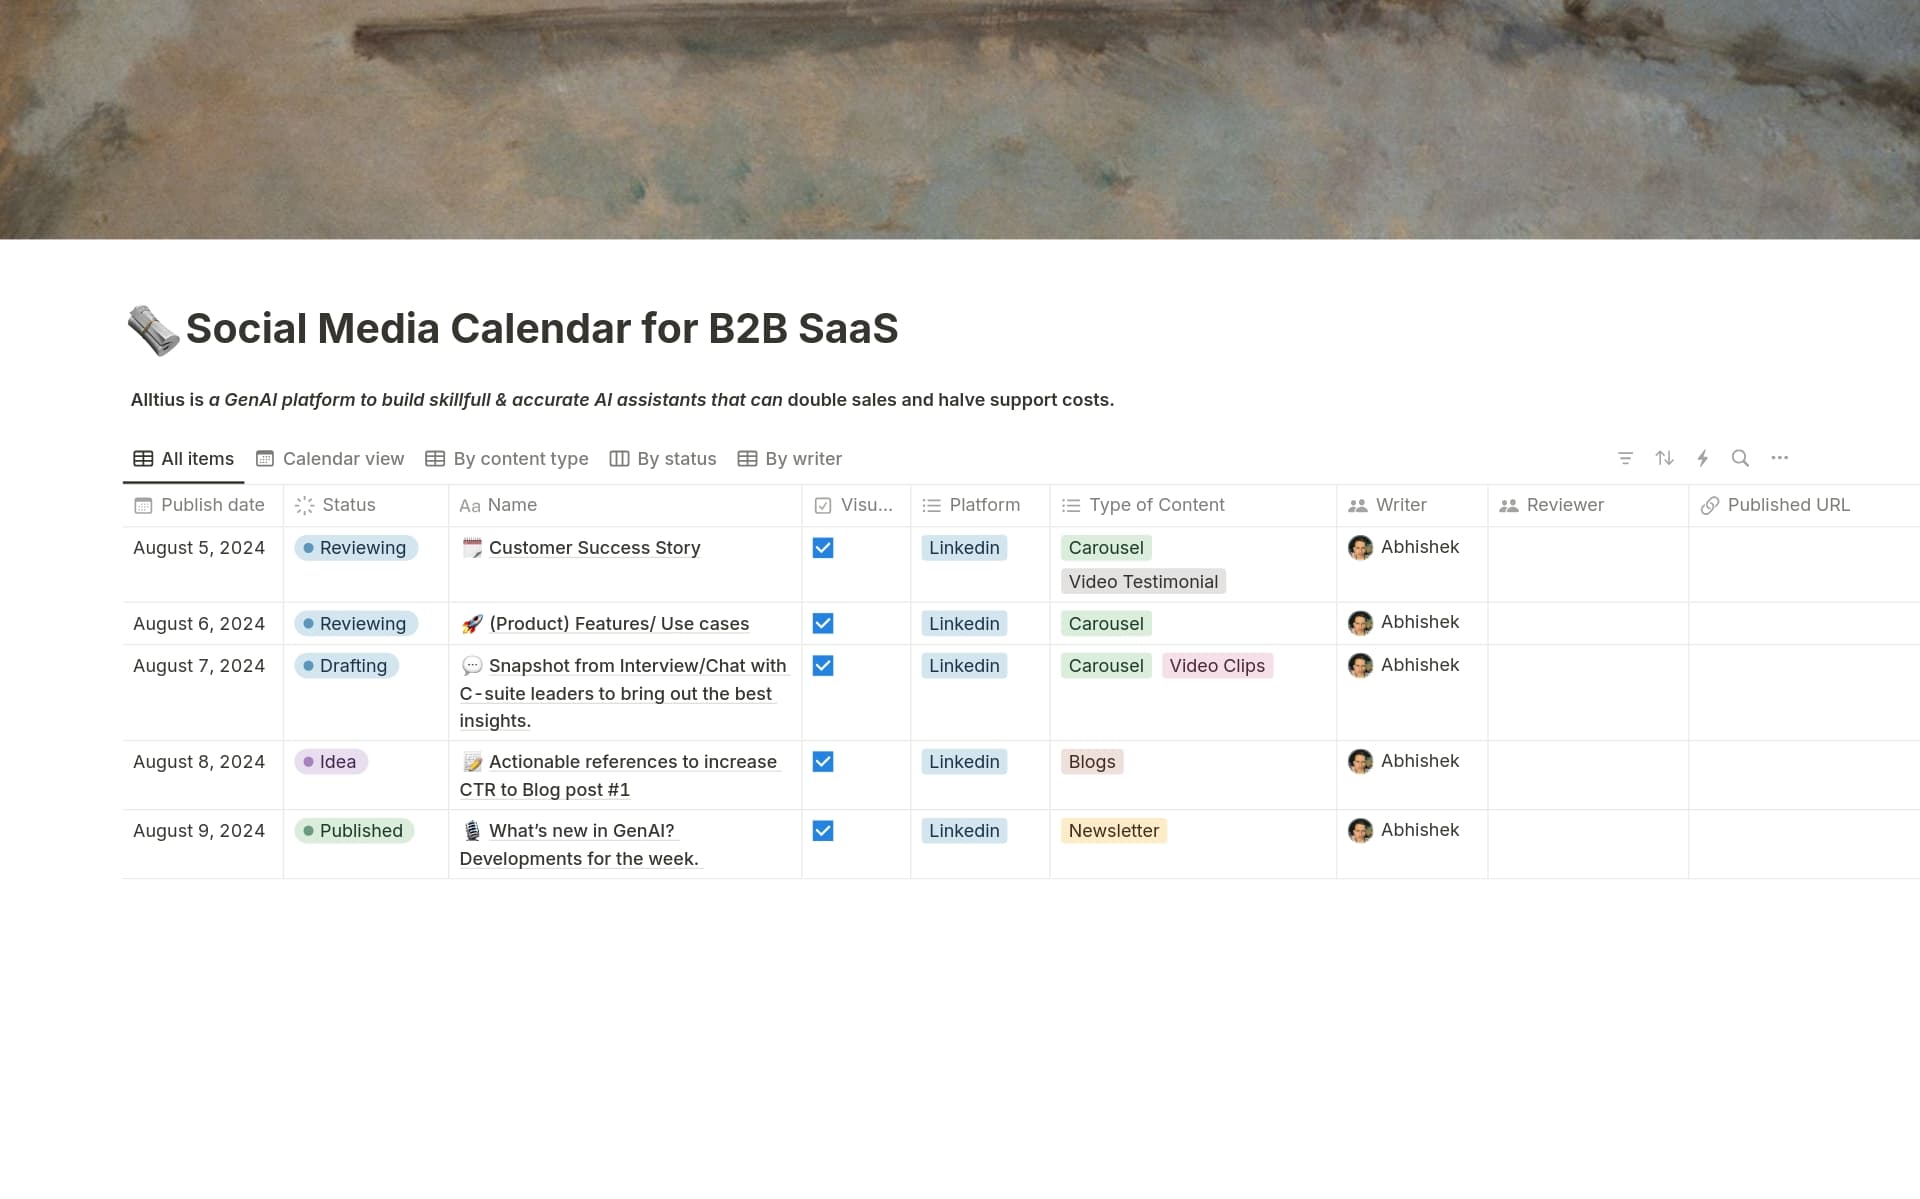Click the Reviewing status tag on August 6
This screenshot has width=1920, height=1199.
(357, 623)
